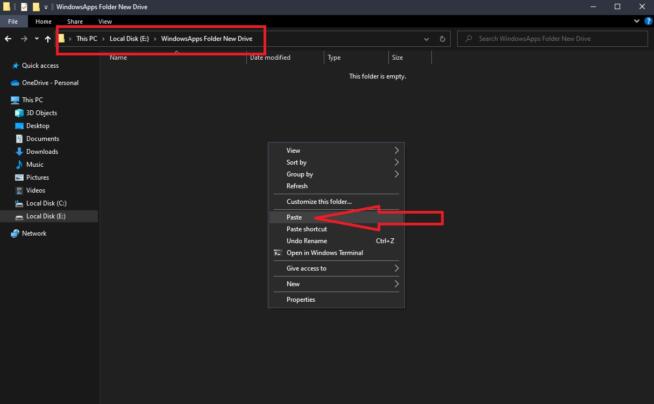Image resolution: width=654 pixels, height=404 pixels.
Task: Select Quick access in the navigation pane
Action: pyautogui.click(x=40, y=65)
